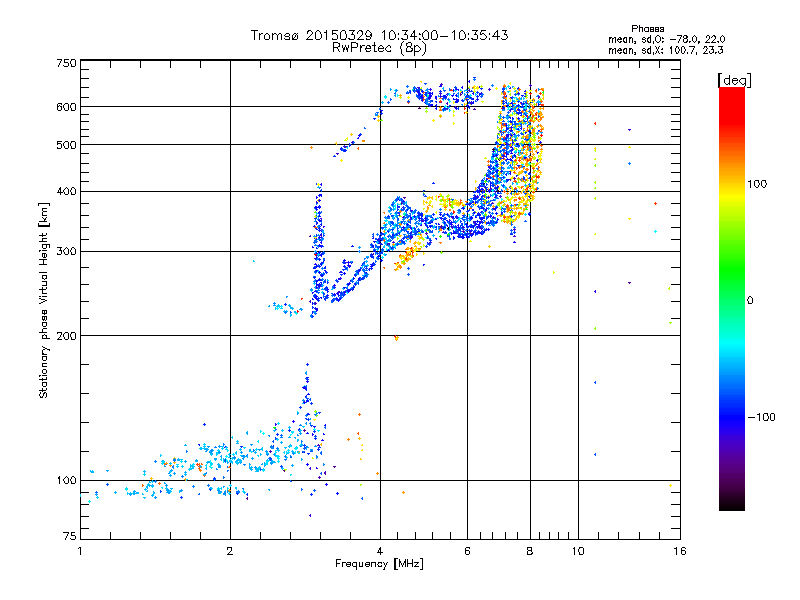800x600 pixels.
Task: Click the 0 tick label on color bar
Action: pyautogui.click(x=752, y=300)
